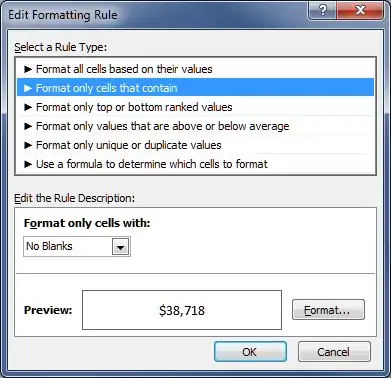Image resolution: width=391 pixels, height=378 pixels.
Task: Click arrow icon beside 'unique or duplicate values' rule
Action: (28, 145)
